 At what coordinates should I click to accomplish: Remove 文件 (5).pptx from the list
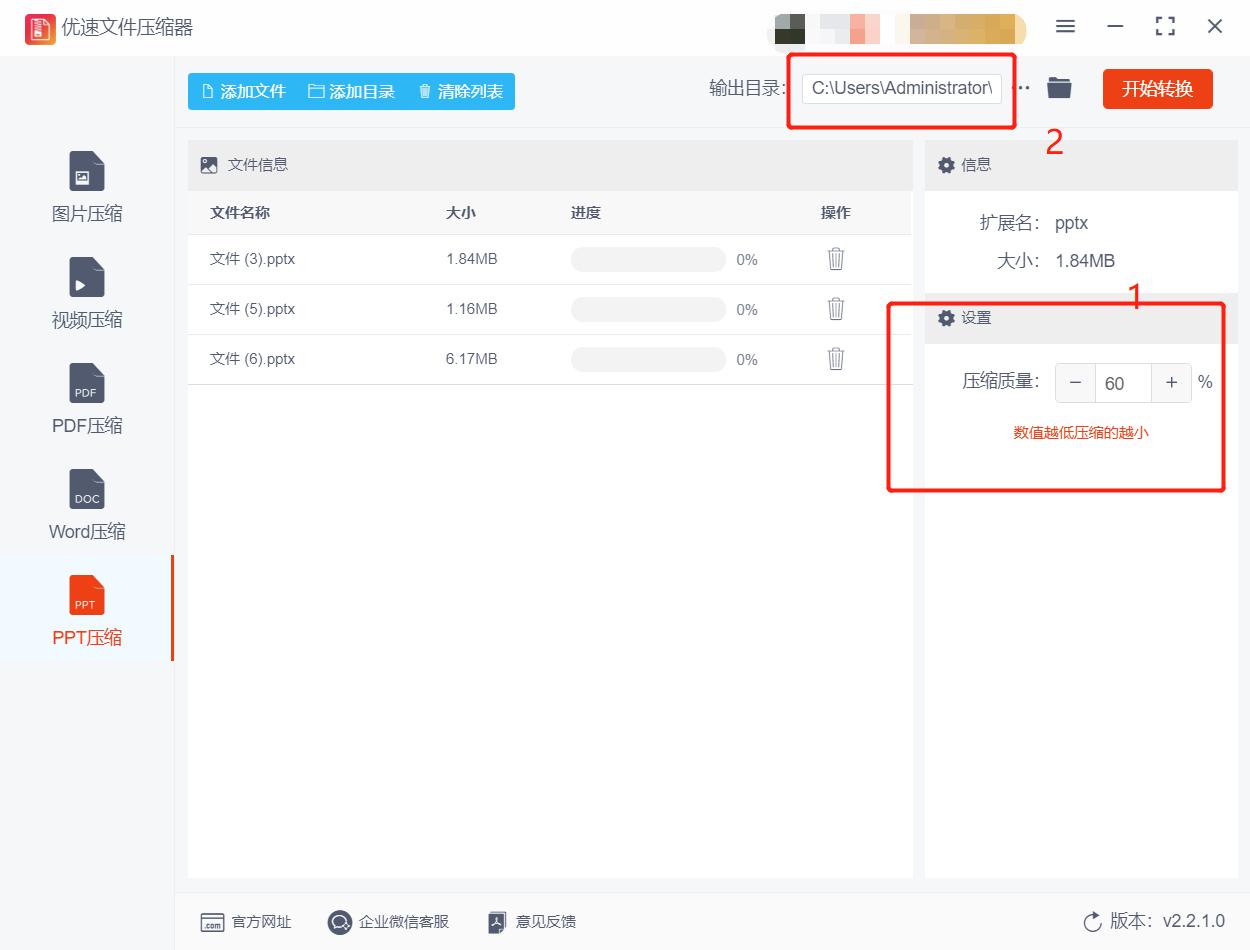click(x=835, y=308)
